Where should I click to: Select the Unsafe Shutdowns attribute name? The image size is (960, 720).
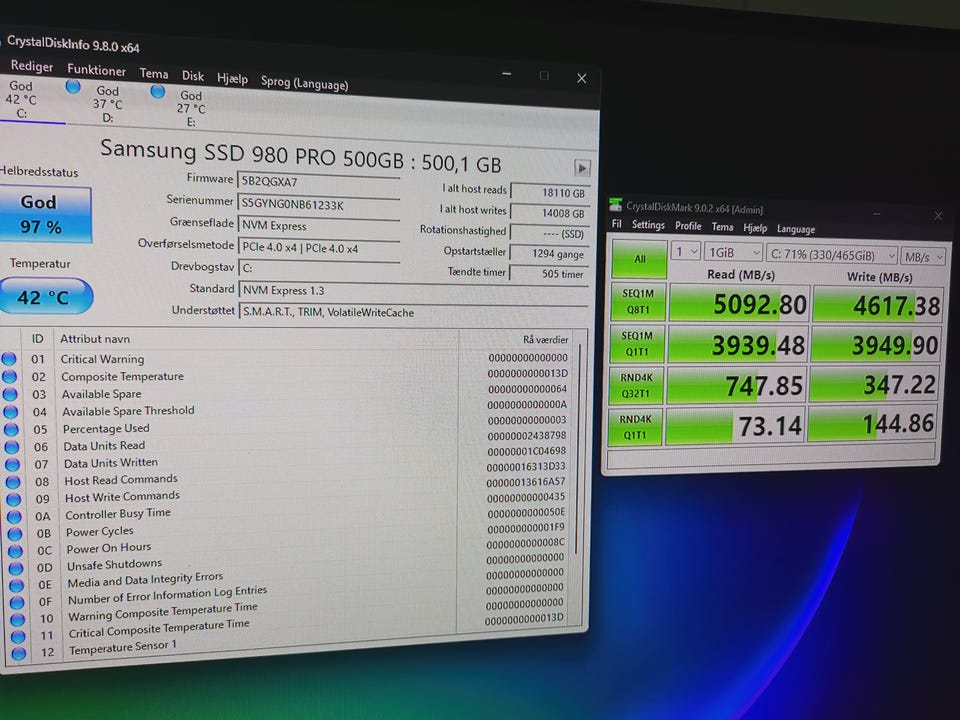click(115, 564)
